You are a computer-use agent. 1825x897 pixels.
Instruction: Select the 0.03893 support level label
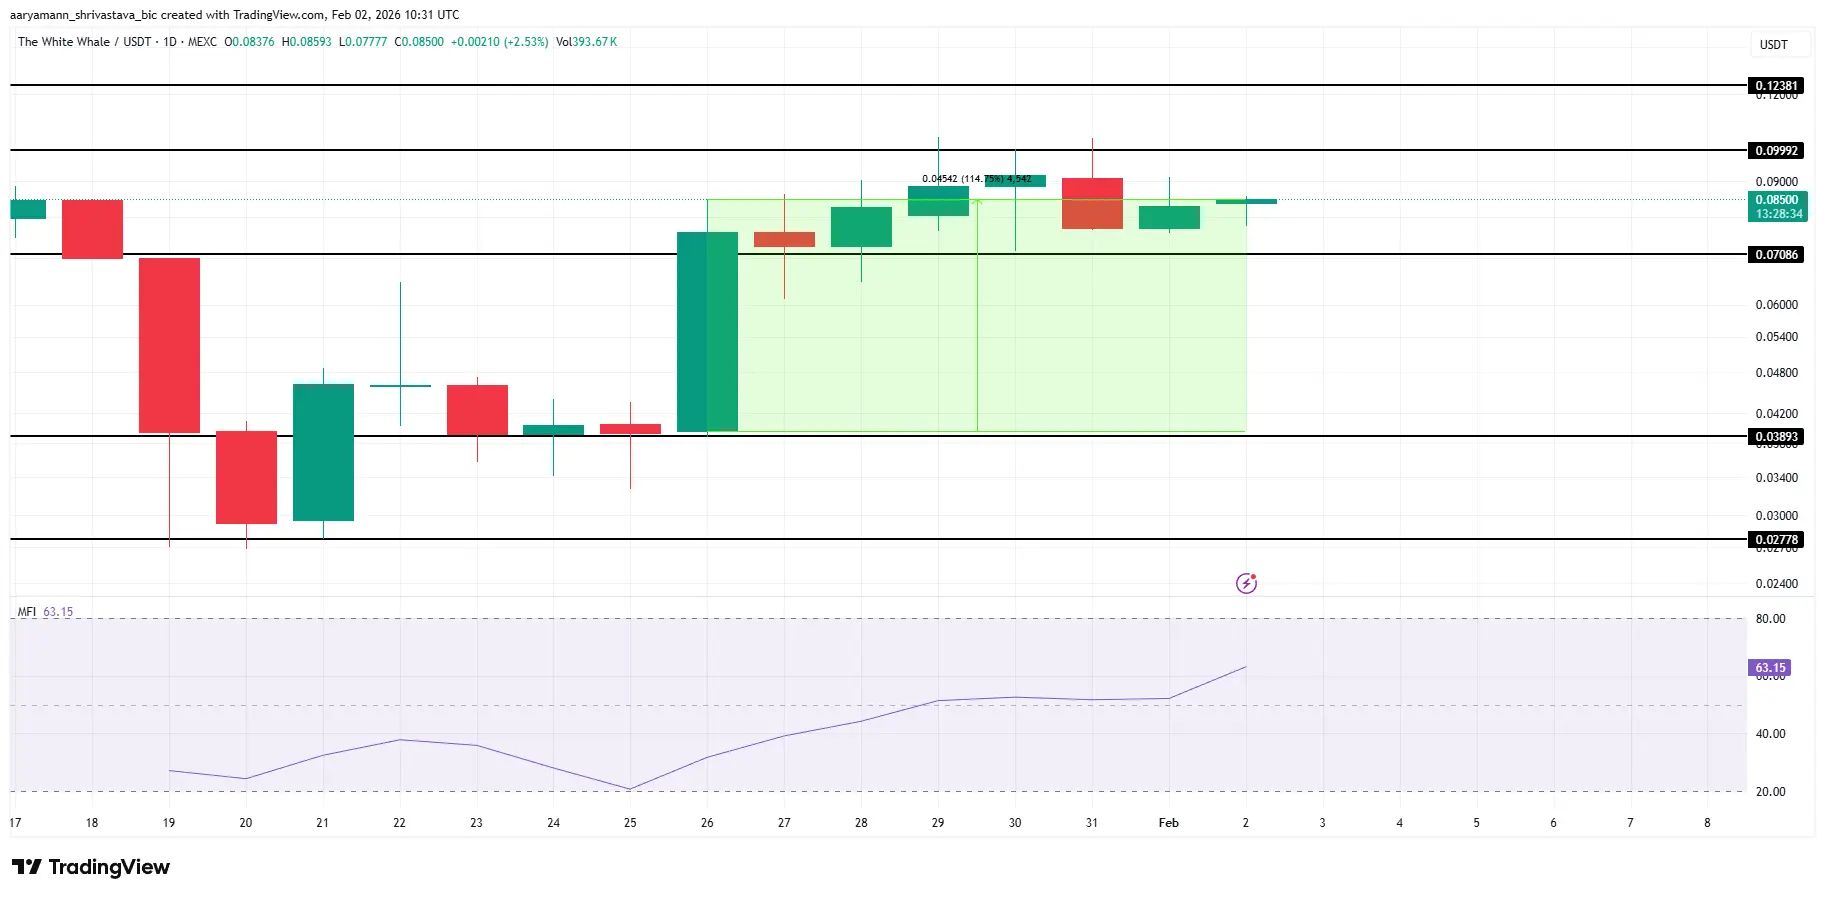1776,437
